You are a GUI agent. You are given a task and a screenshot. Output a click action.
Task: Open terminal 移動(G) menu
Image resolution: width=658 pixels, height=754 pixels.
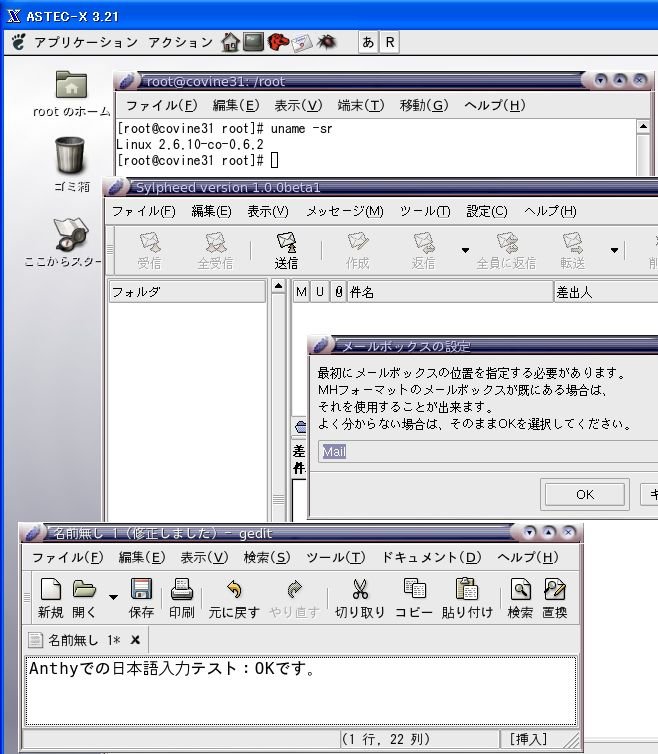[x=424, y=105]
